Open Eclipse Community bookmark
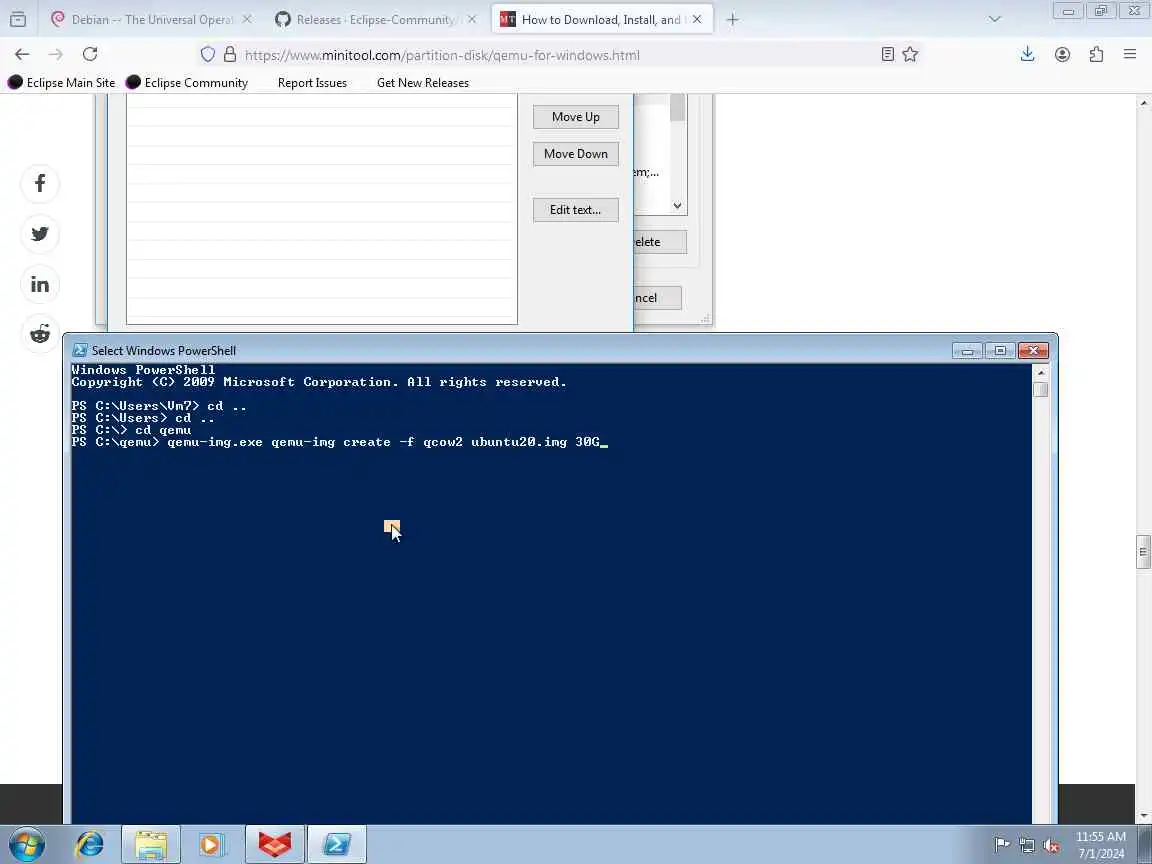Screen dimensions: 1152x864 187,83
